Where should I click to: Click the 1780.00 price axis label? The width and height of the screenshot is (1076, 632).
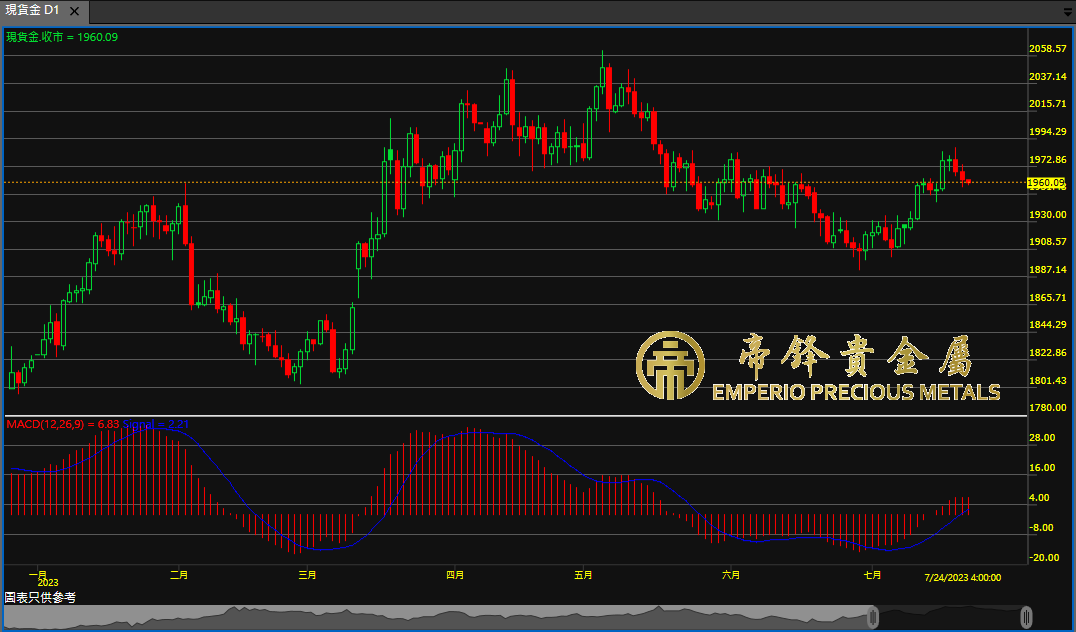pyautogui.click(x=1048, y=408)
